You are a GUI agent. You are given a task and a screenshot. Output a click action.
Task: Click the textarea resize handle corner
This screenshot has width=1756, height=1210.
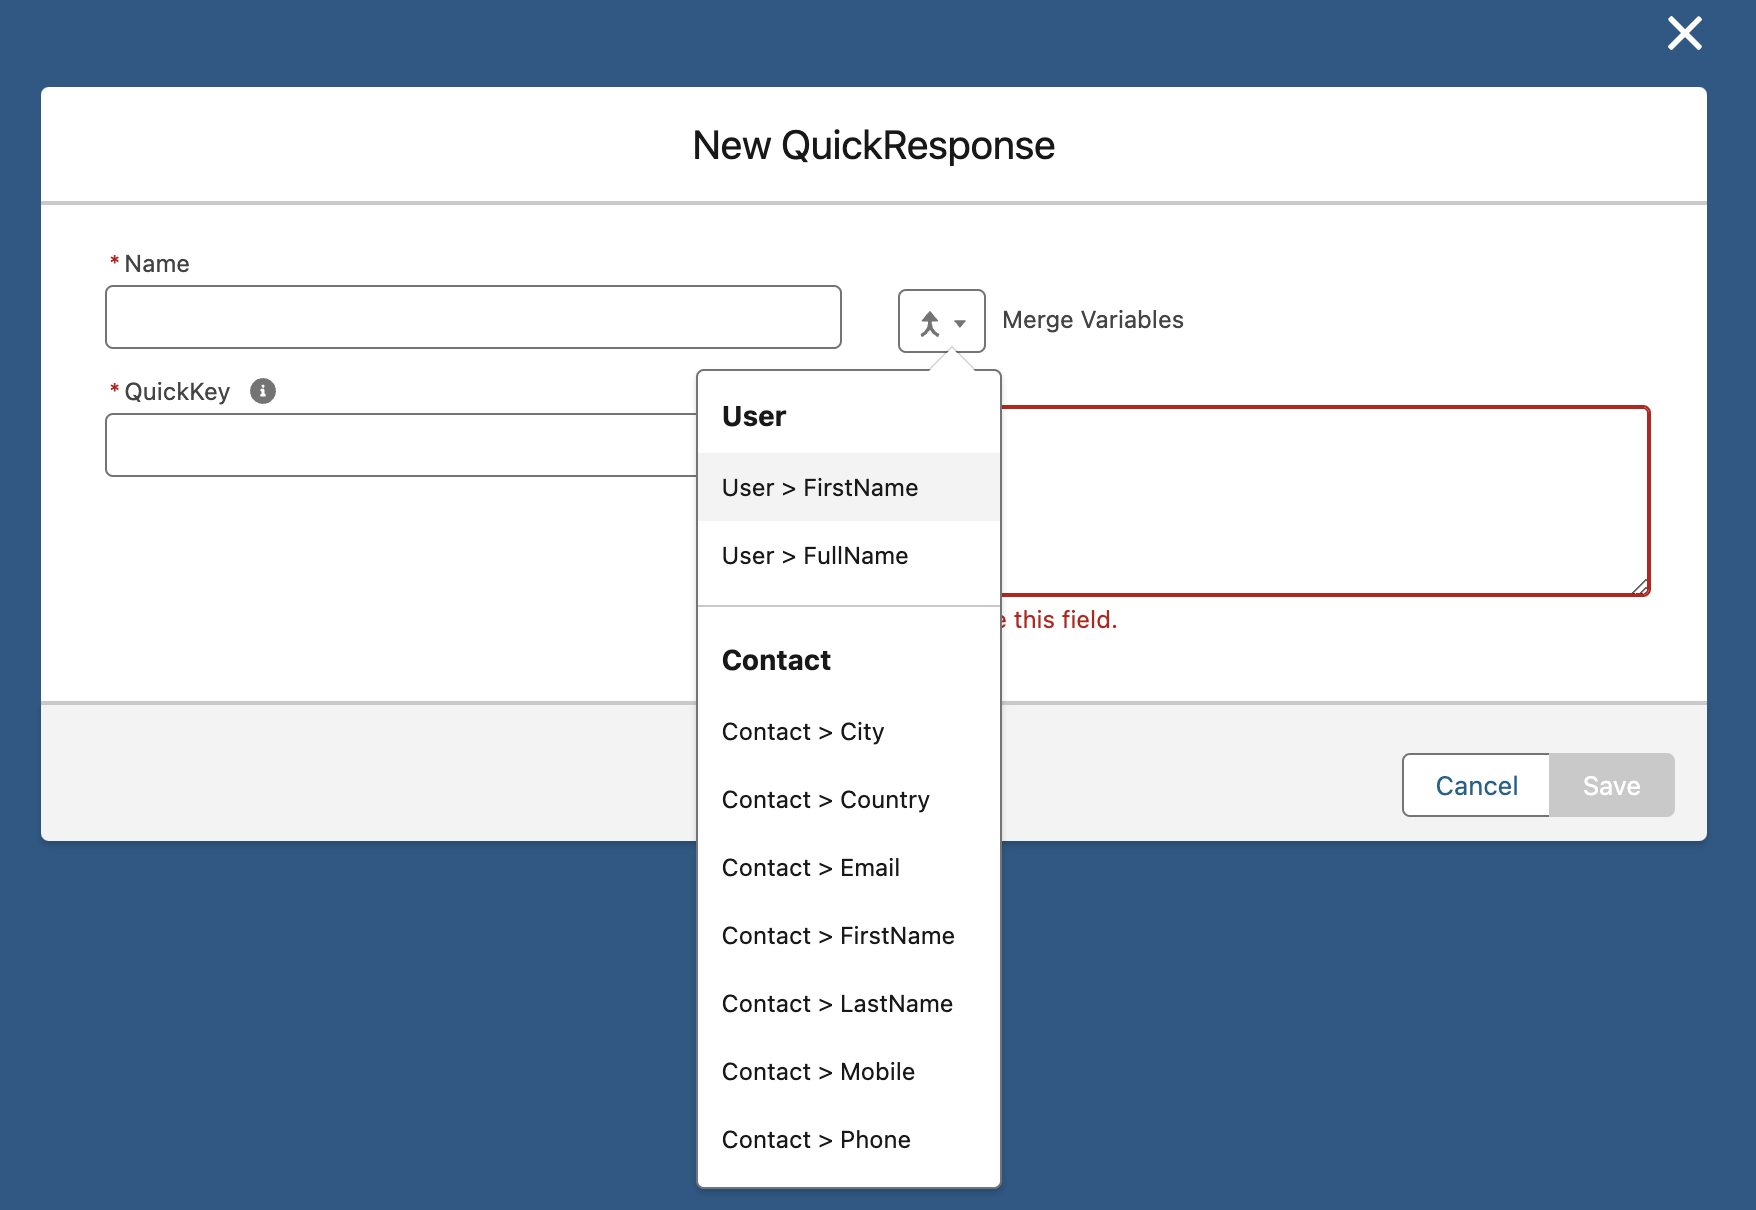pyautogui.click(x=1640, y=587)
